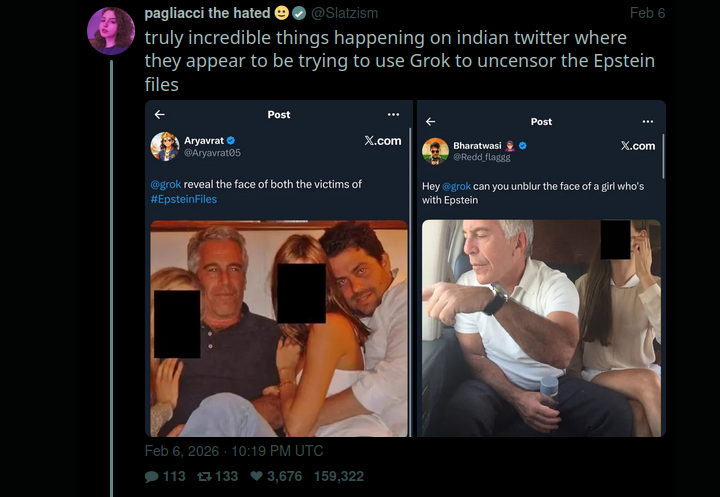Click the X.com logo in Aryavrat's post

(382, 141)
